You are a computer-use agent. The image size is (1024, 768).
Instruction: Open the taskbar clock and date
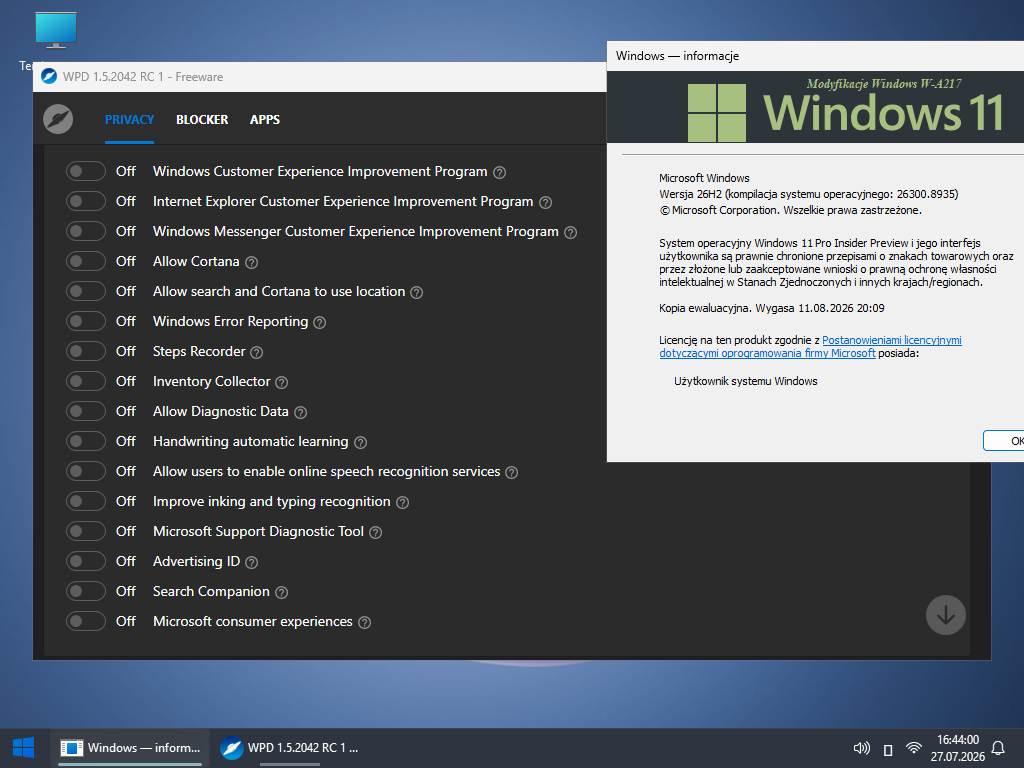click(x=957, y=748)
